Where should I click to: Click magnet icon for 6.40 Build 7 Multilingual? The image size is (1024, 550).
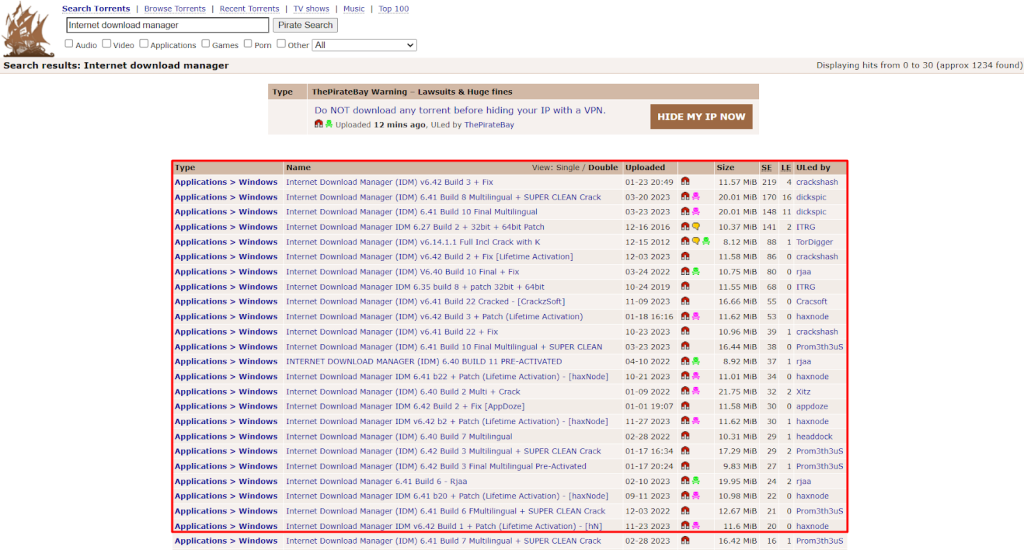(685, 436)
